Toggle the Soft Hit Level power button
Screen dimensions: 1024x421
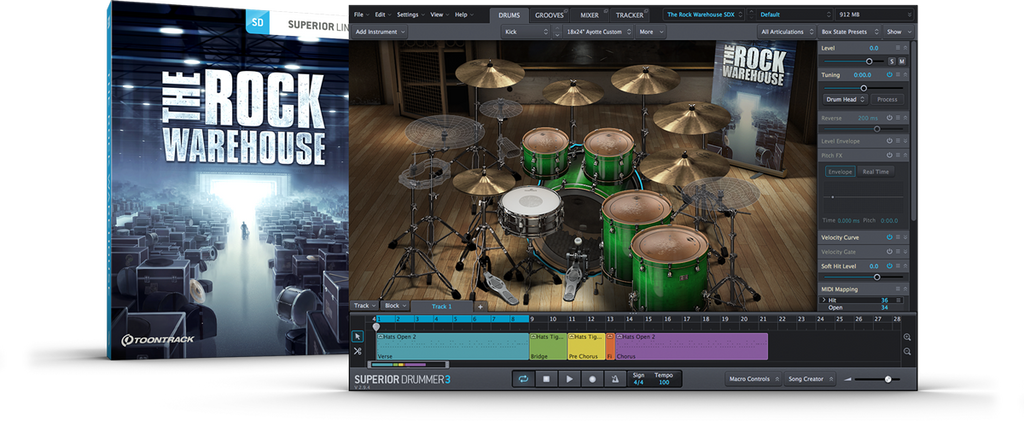[889, 266]
